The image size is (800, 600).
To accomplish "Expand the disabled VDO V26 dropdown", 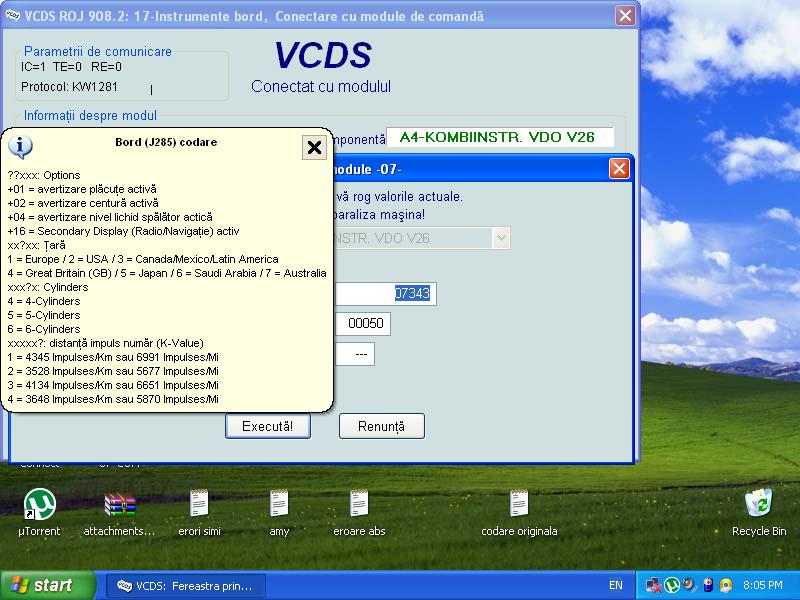I will [500, 238].
